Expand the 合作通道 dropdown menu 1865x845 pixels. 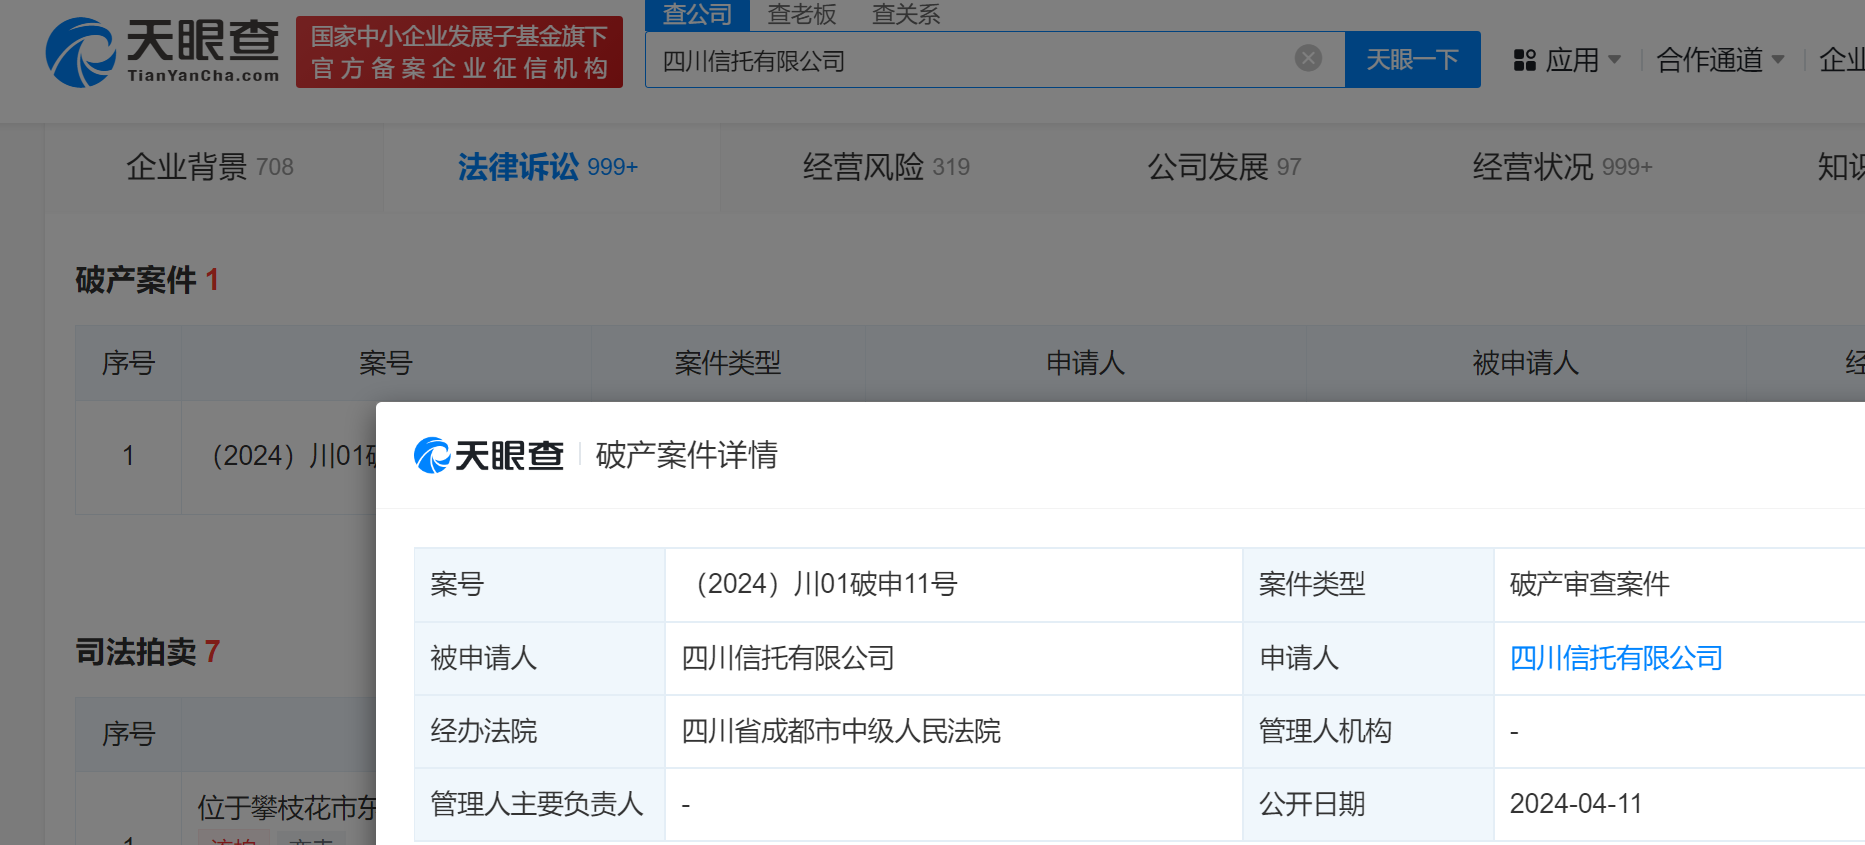tap(1720, 60)
